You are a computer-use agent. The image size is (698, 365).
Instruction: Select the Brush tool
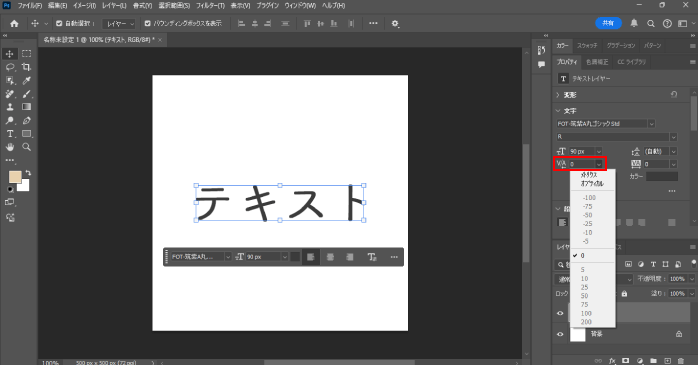[27, 94]
